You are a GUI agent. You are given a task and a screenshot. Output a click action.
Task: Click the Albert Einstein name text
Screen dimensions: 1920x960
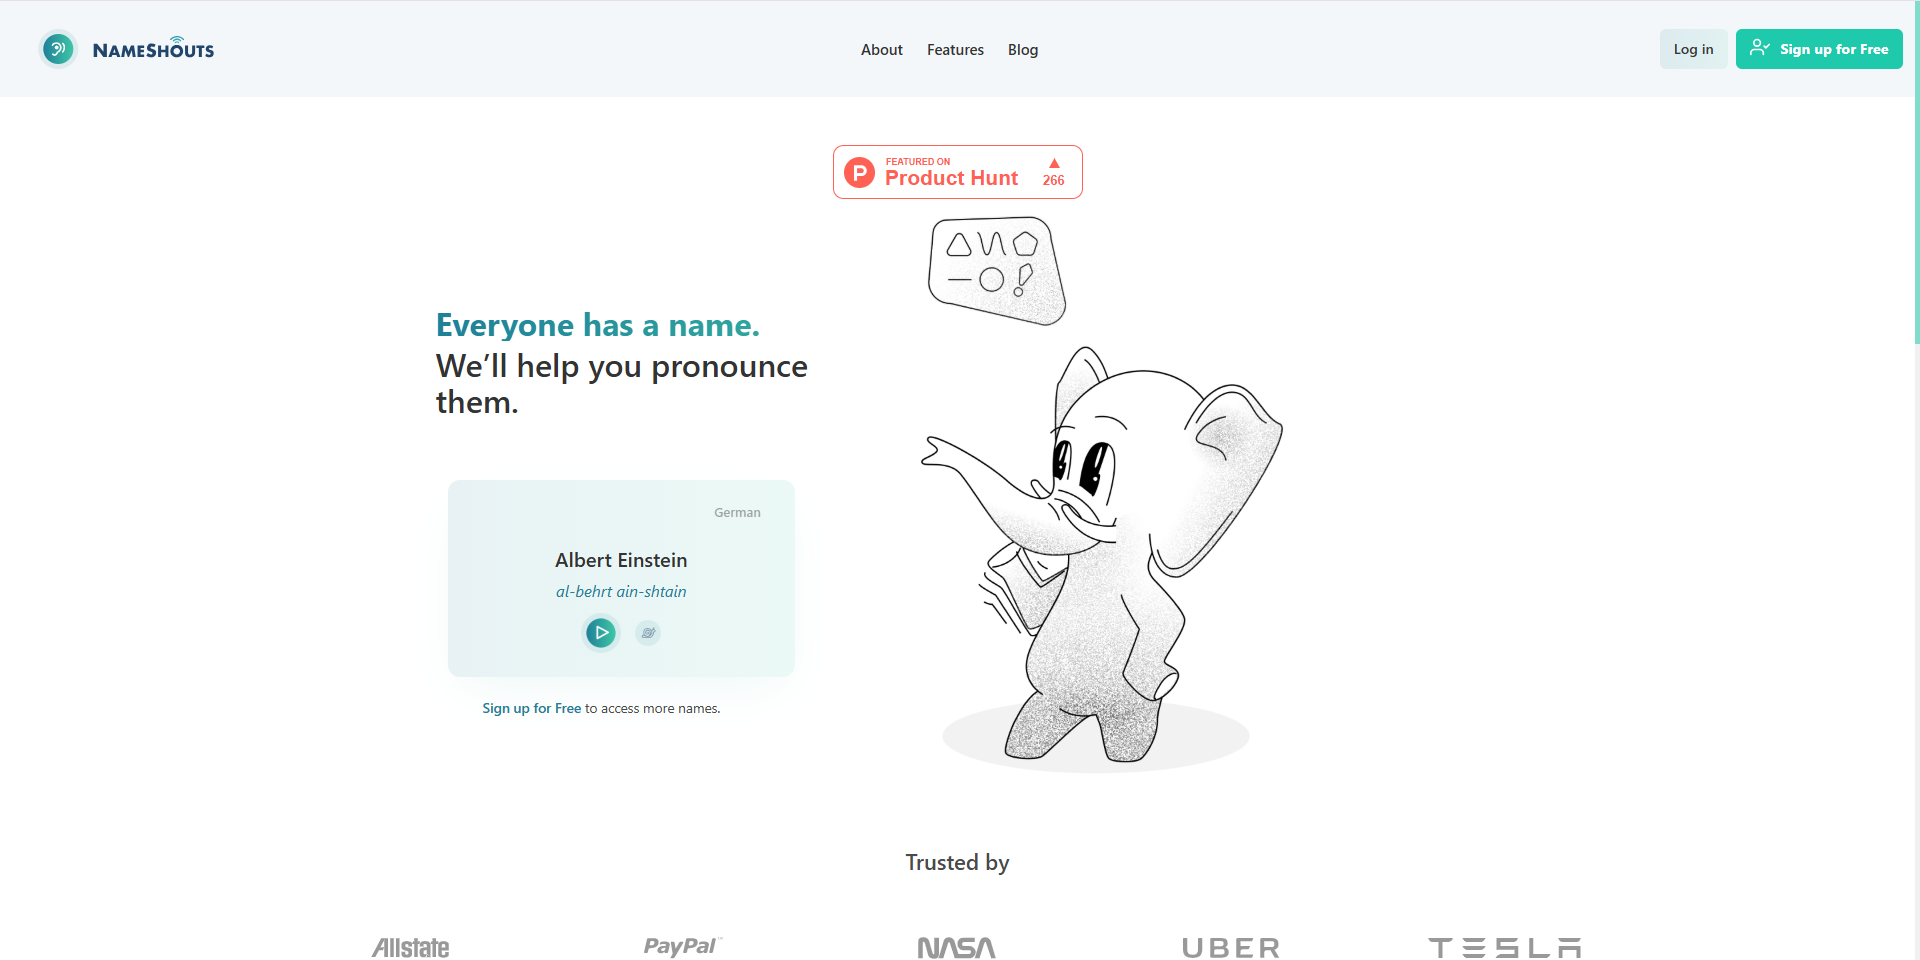click(621, 560)
